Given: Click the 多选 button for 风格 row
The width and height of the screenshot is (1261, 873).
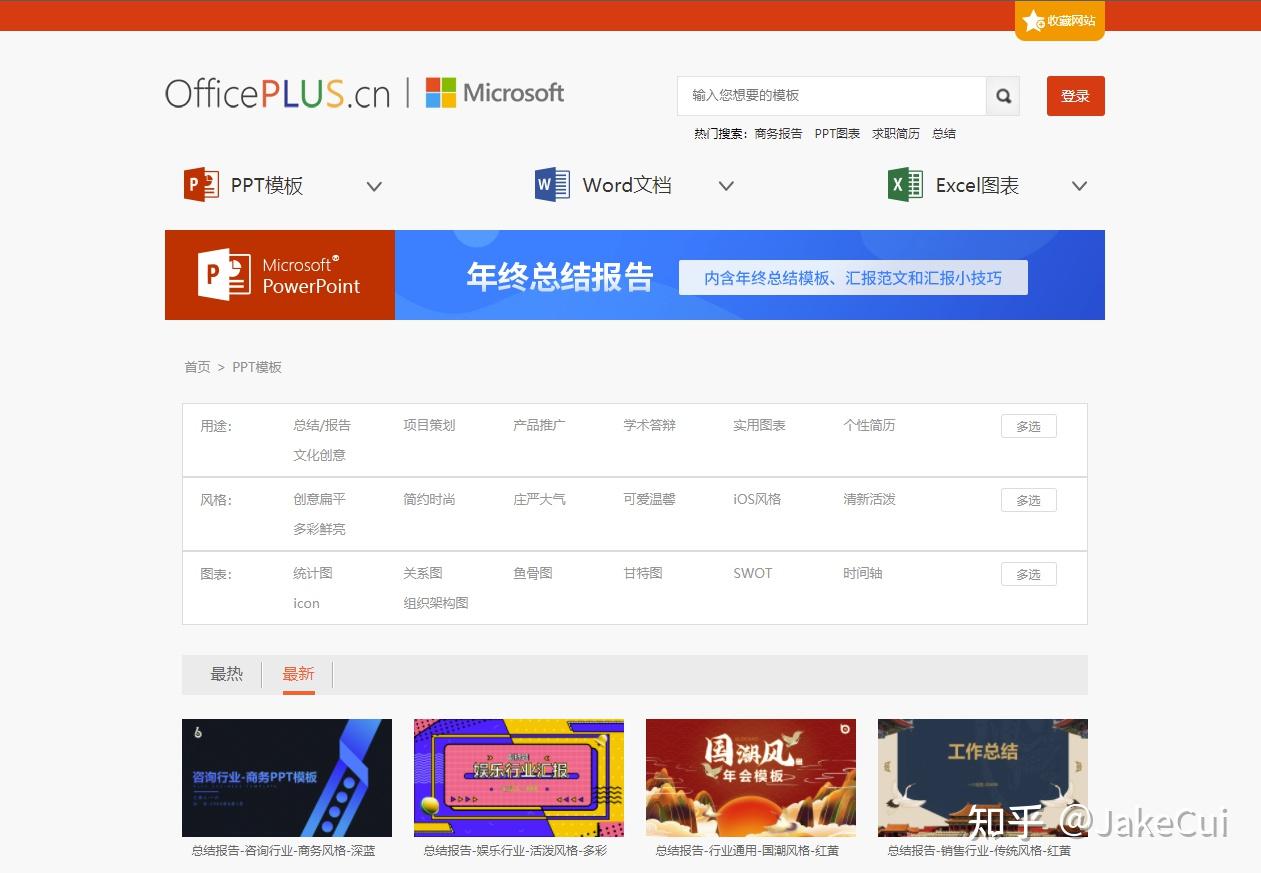Looking at the screenshot, I should coord(1028,499).
